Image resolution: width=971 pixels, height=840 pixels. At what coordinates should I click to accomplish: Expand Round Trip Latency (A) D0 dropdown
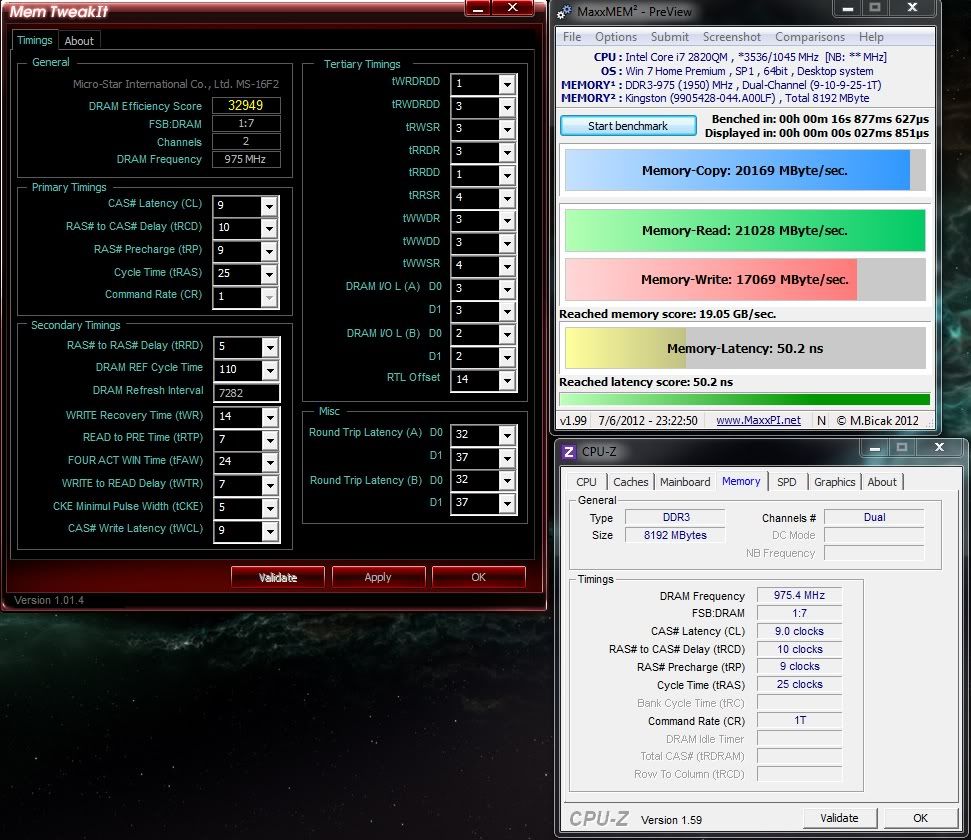(507, 435)
